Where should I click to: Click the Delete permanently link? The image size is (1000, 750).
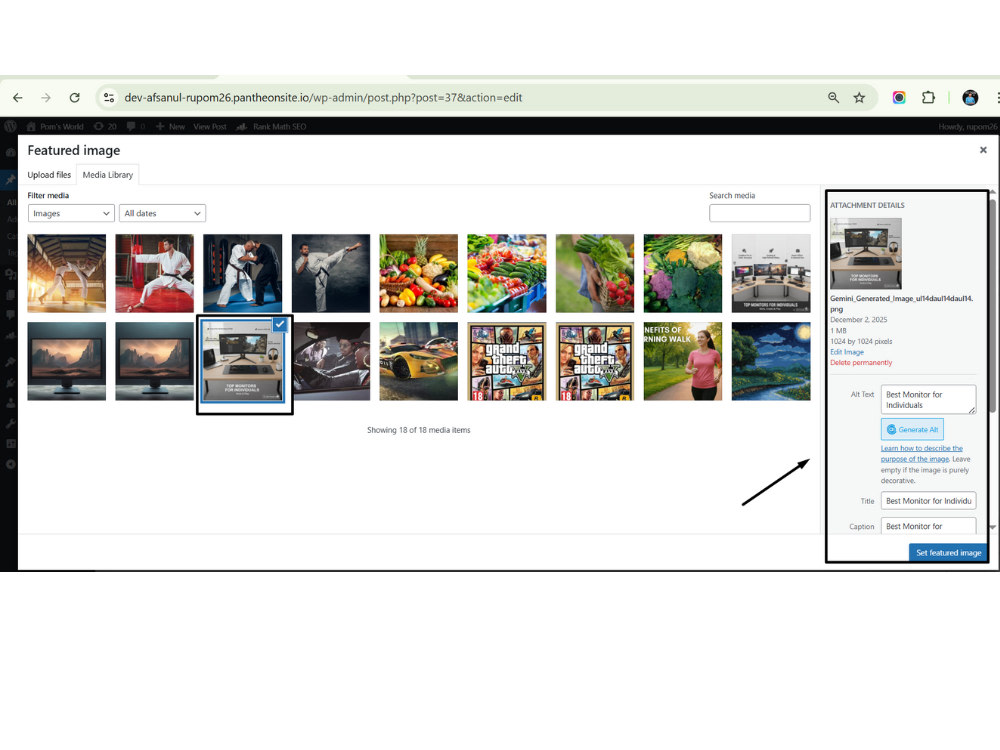pyautogui.click(x=861, y=362)
